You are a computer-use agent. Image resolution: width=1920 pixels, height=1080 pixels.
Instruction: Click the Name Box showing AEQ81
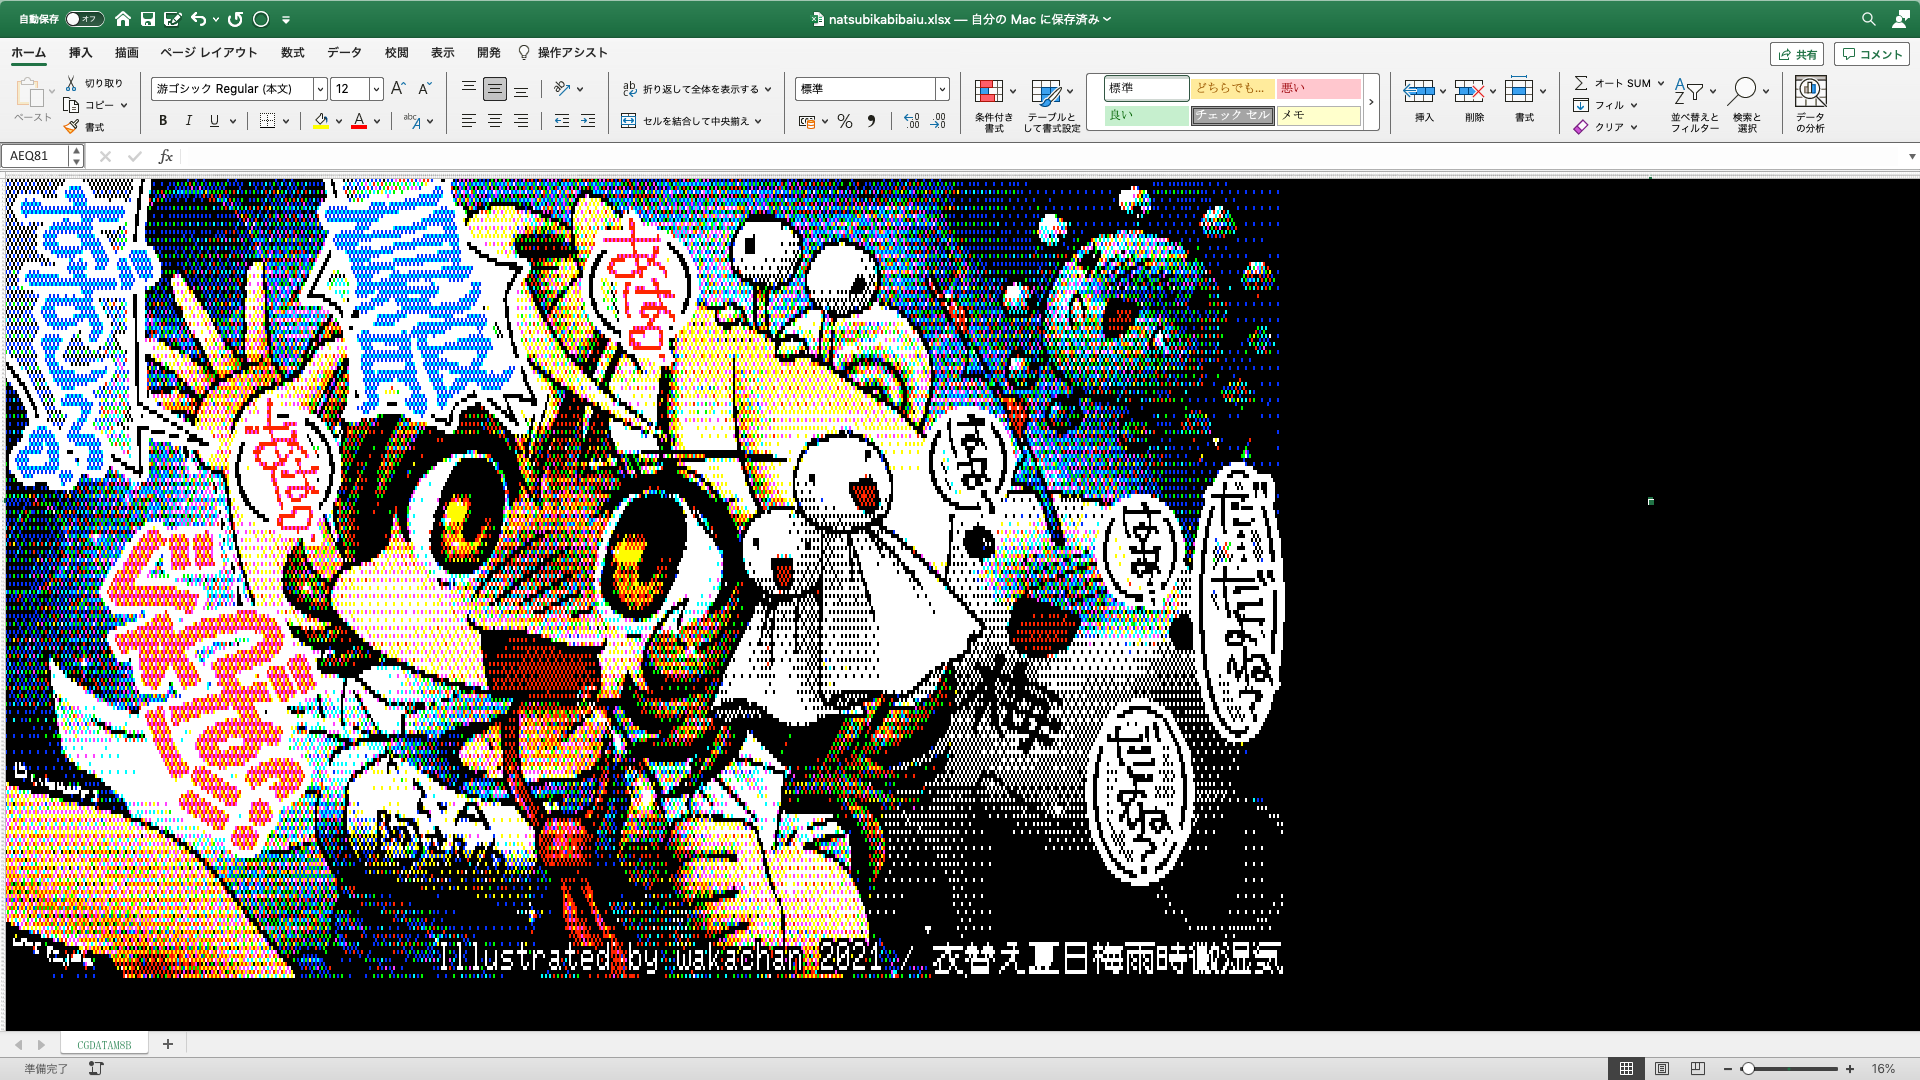click(36, 156)
